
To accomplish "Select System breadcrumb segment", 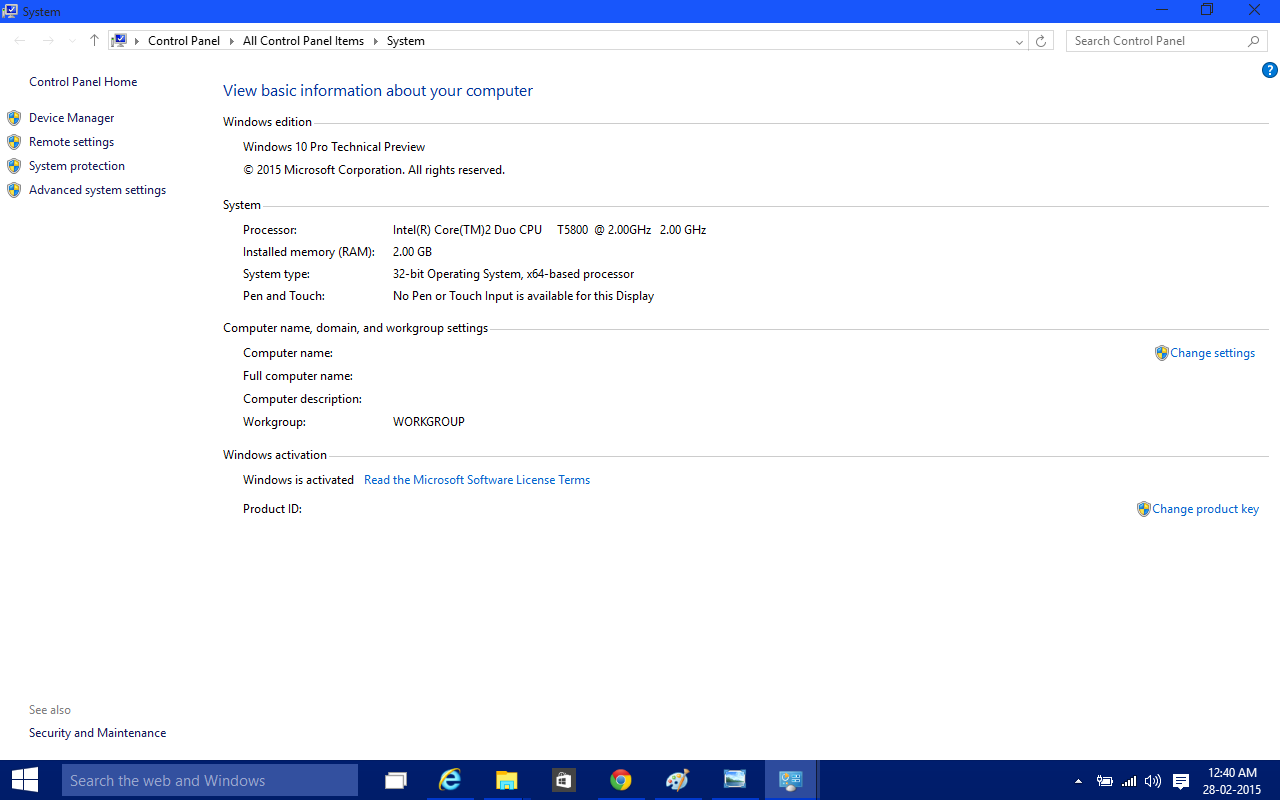I will click(x=406, y=41).
